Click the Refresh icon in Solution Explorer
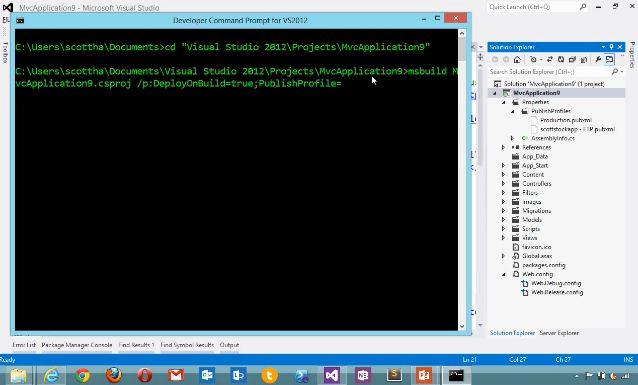The image size is (638, 385). tap(561, 59)
